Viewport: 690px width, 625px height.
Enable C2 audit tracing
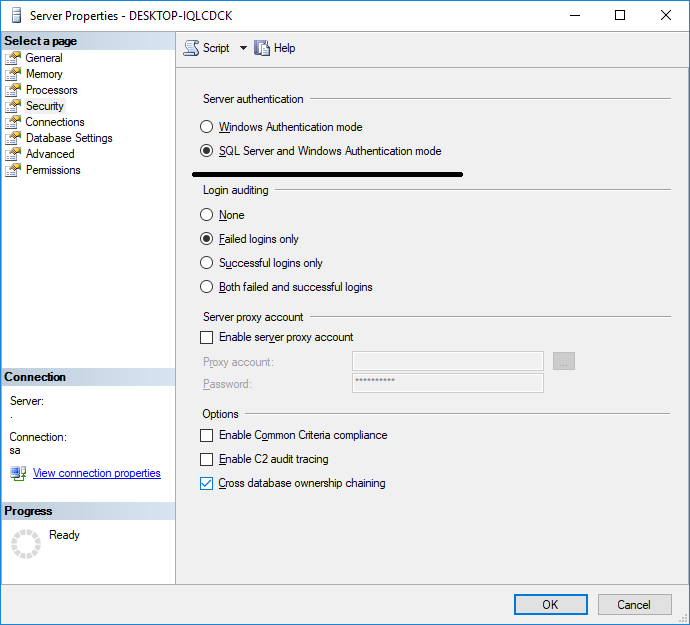click(206, 460)
